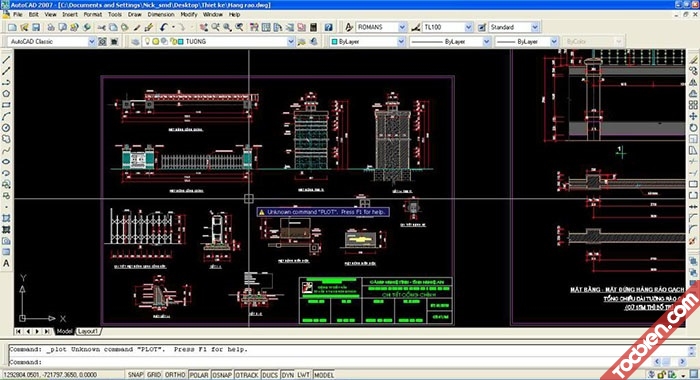This screenshot has height=380, width=700.
Task: Switch to the Layout1 tab
Action: [x=88, y=331]
